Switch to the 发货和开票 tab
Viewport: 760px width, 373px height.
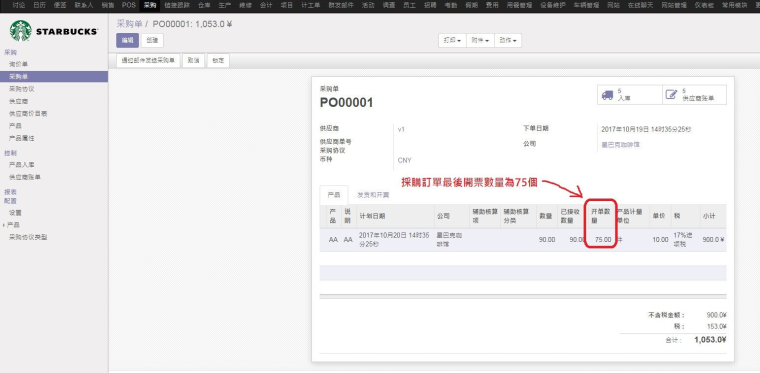coord(373,195)
